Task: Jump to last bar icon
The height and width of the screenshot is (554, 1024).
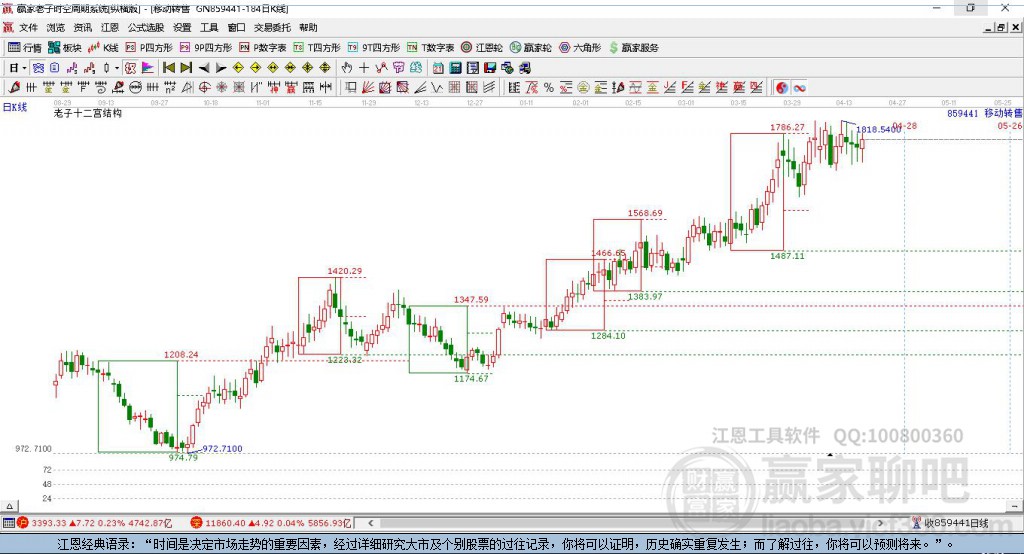Action: [186, 68]
